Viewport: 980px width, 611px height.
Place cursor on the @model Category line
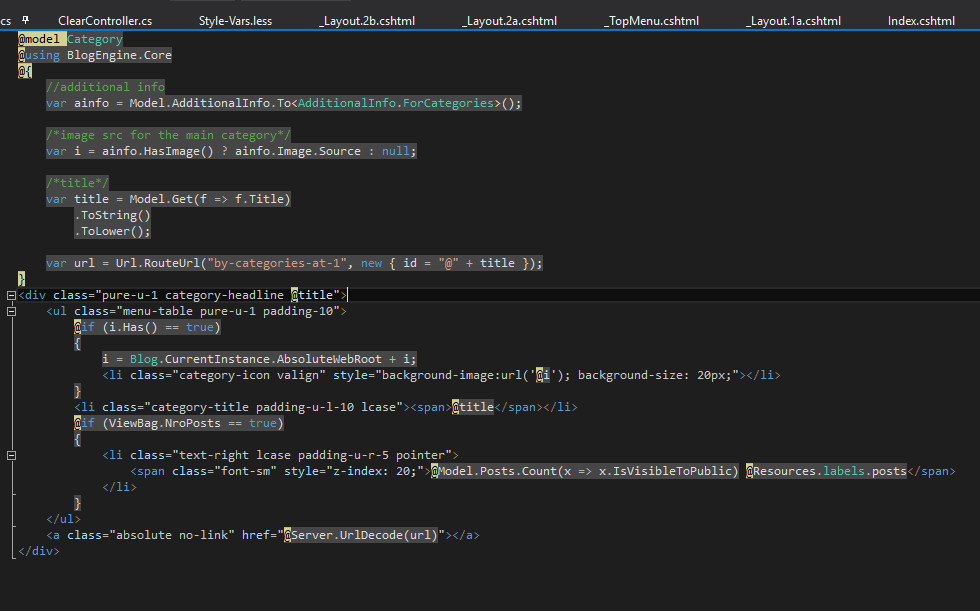point(70,39)
